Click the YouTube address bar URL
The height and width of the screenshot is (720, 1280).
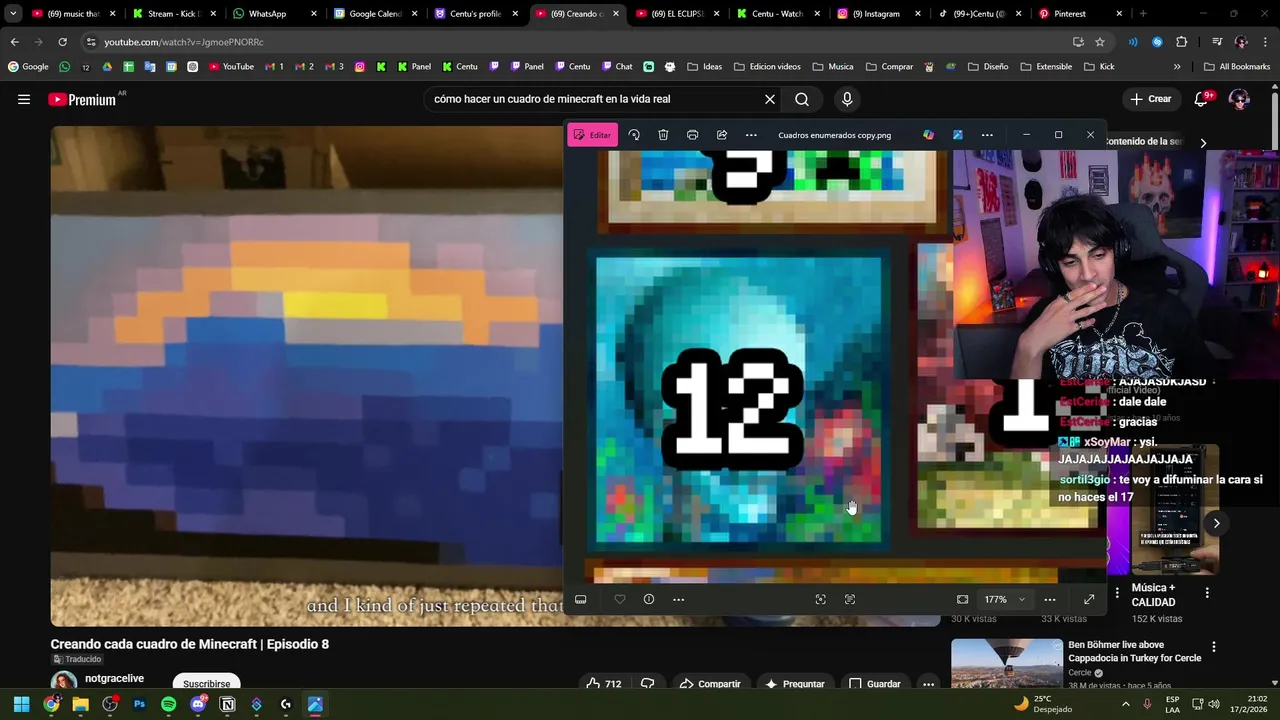184,42
